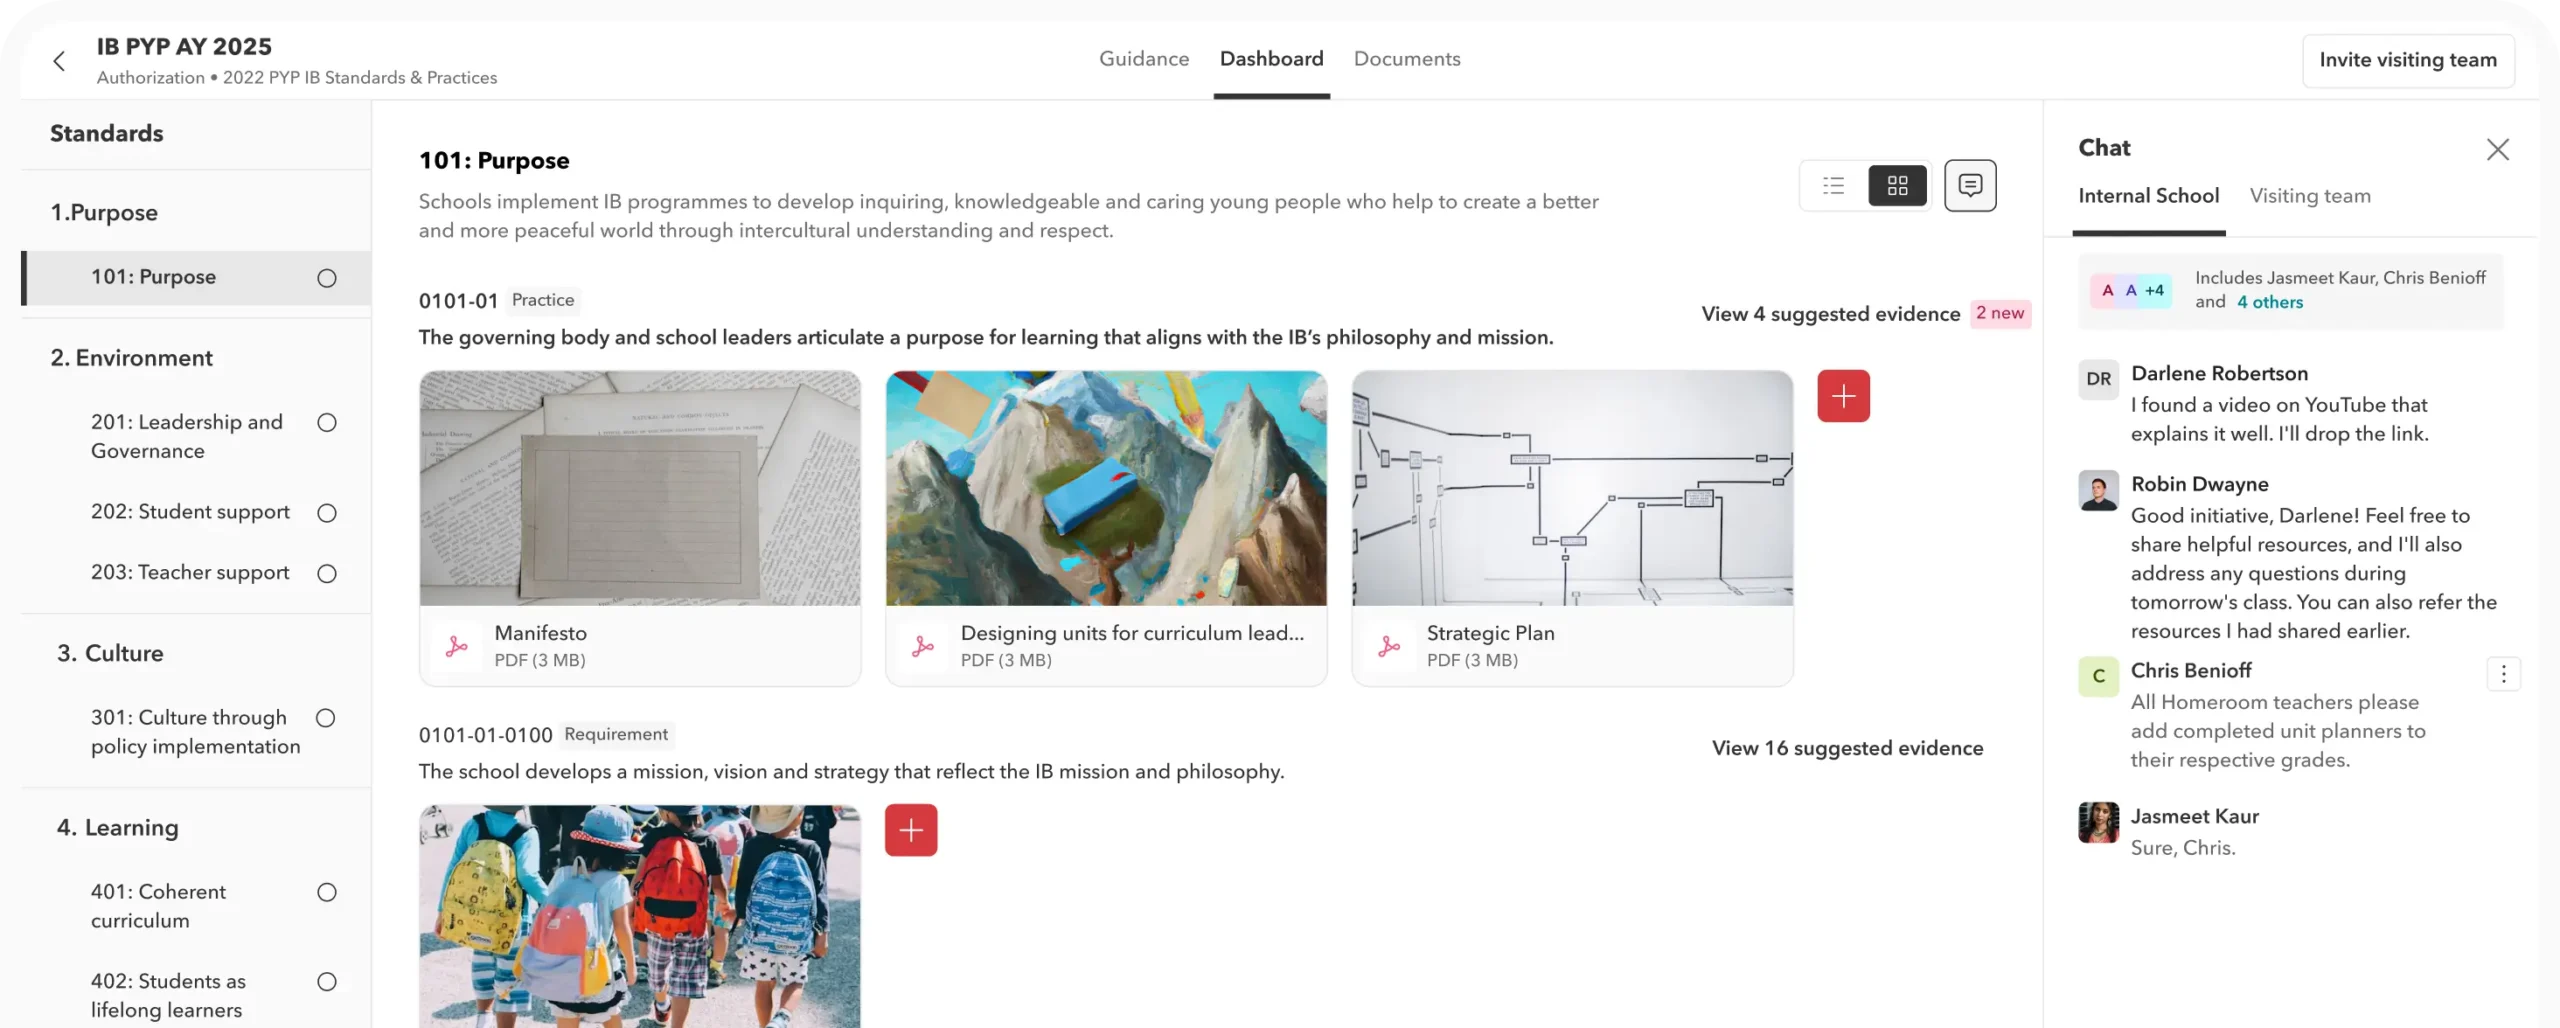
Task: Click Darlene Robertson's DR avatar
Action: click(x=2098, y=379)
